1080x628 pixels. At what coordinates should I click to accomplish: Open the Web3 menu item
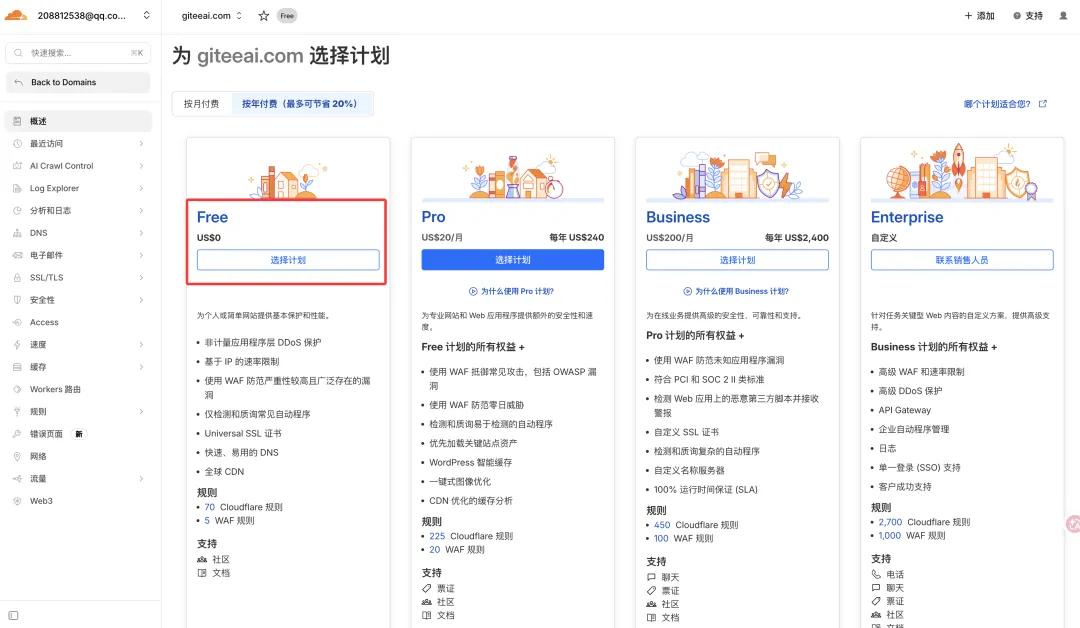click(78, 501)
